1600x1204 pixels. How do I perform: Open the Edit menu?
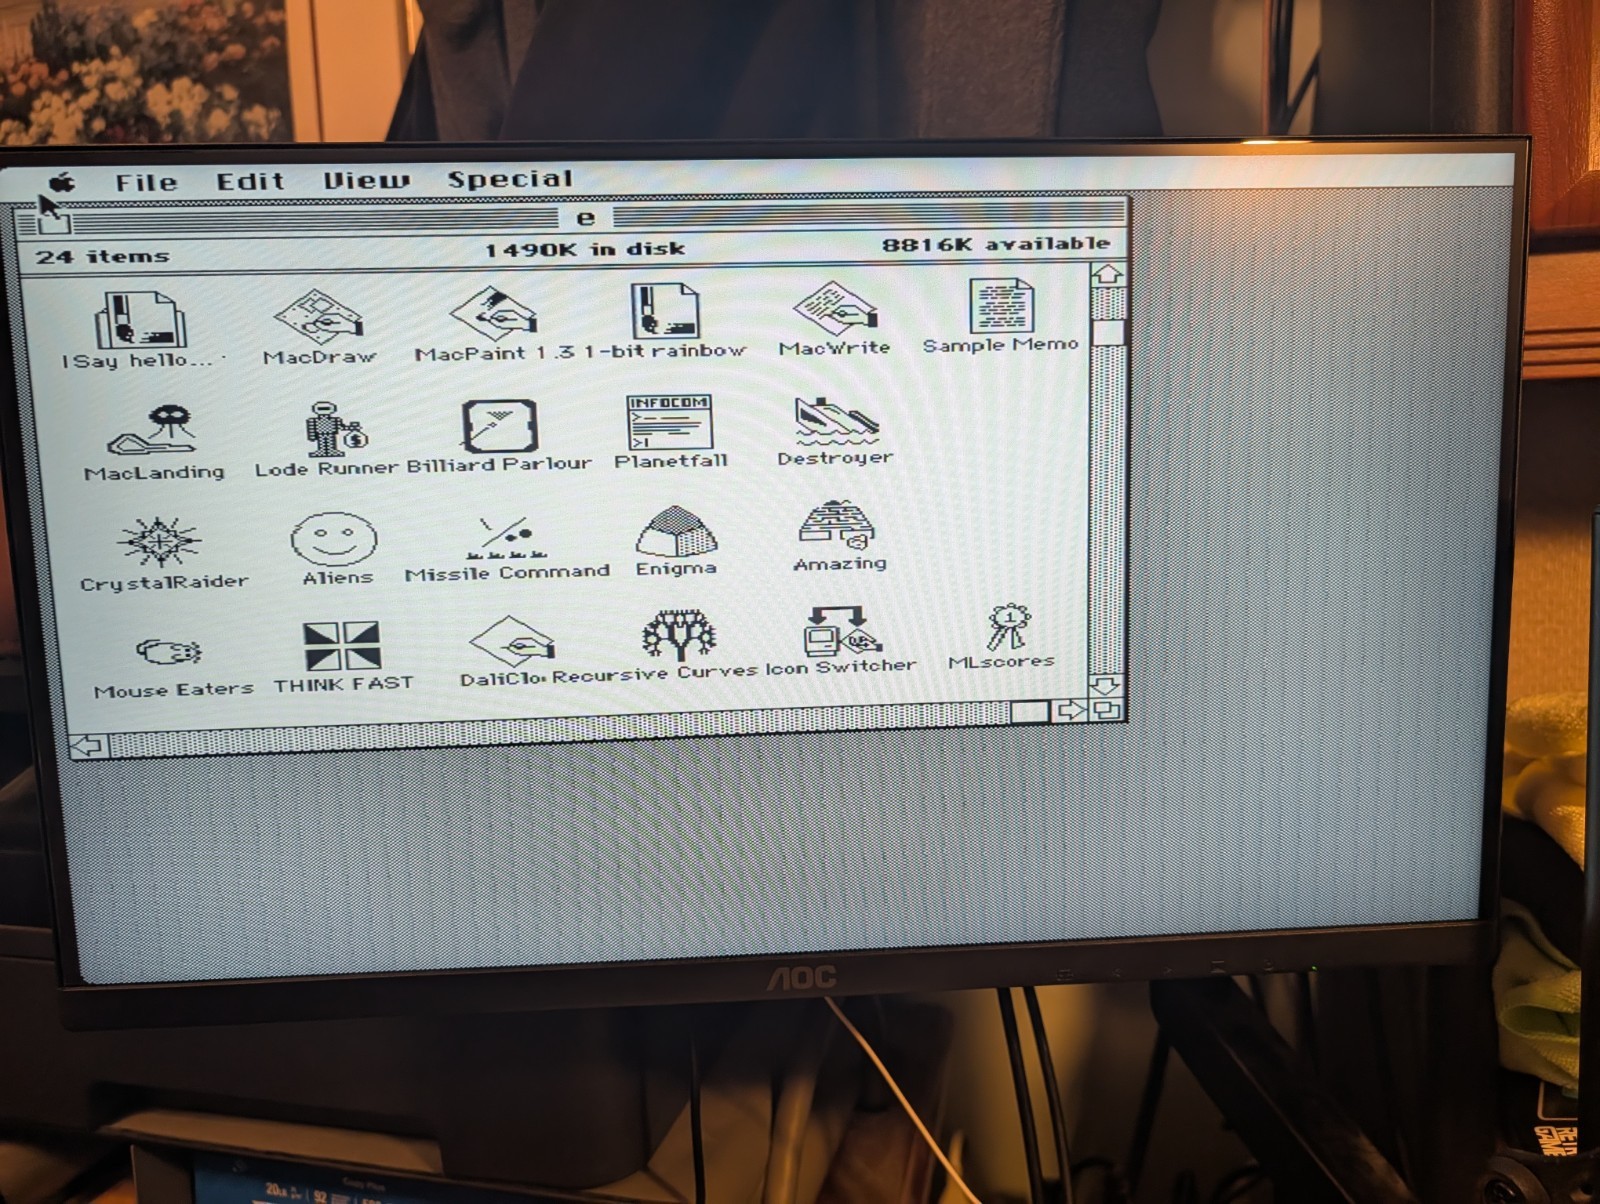tap(251, 181)
